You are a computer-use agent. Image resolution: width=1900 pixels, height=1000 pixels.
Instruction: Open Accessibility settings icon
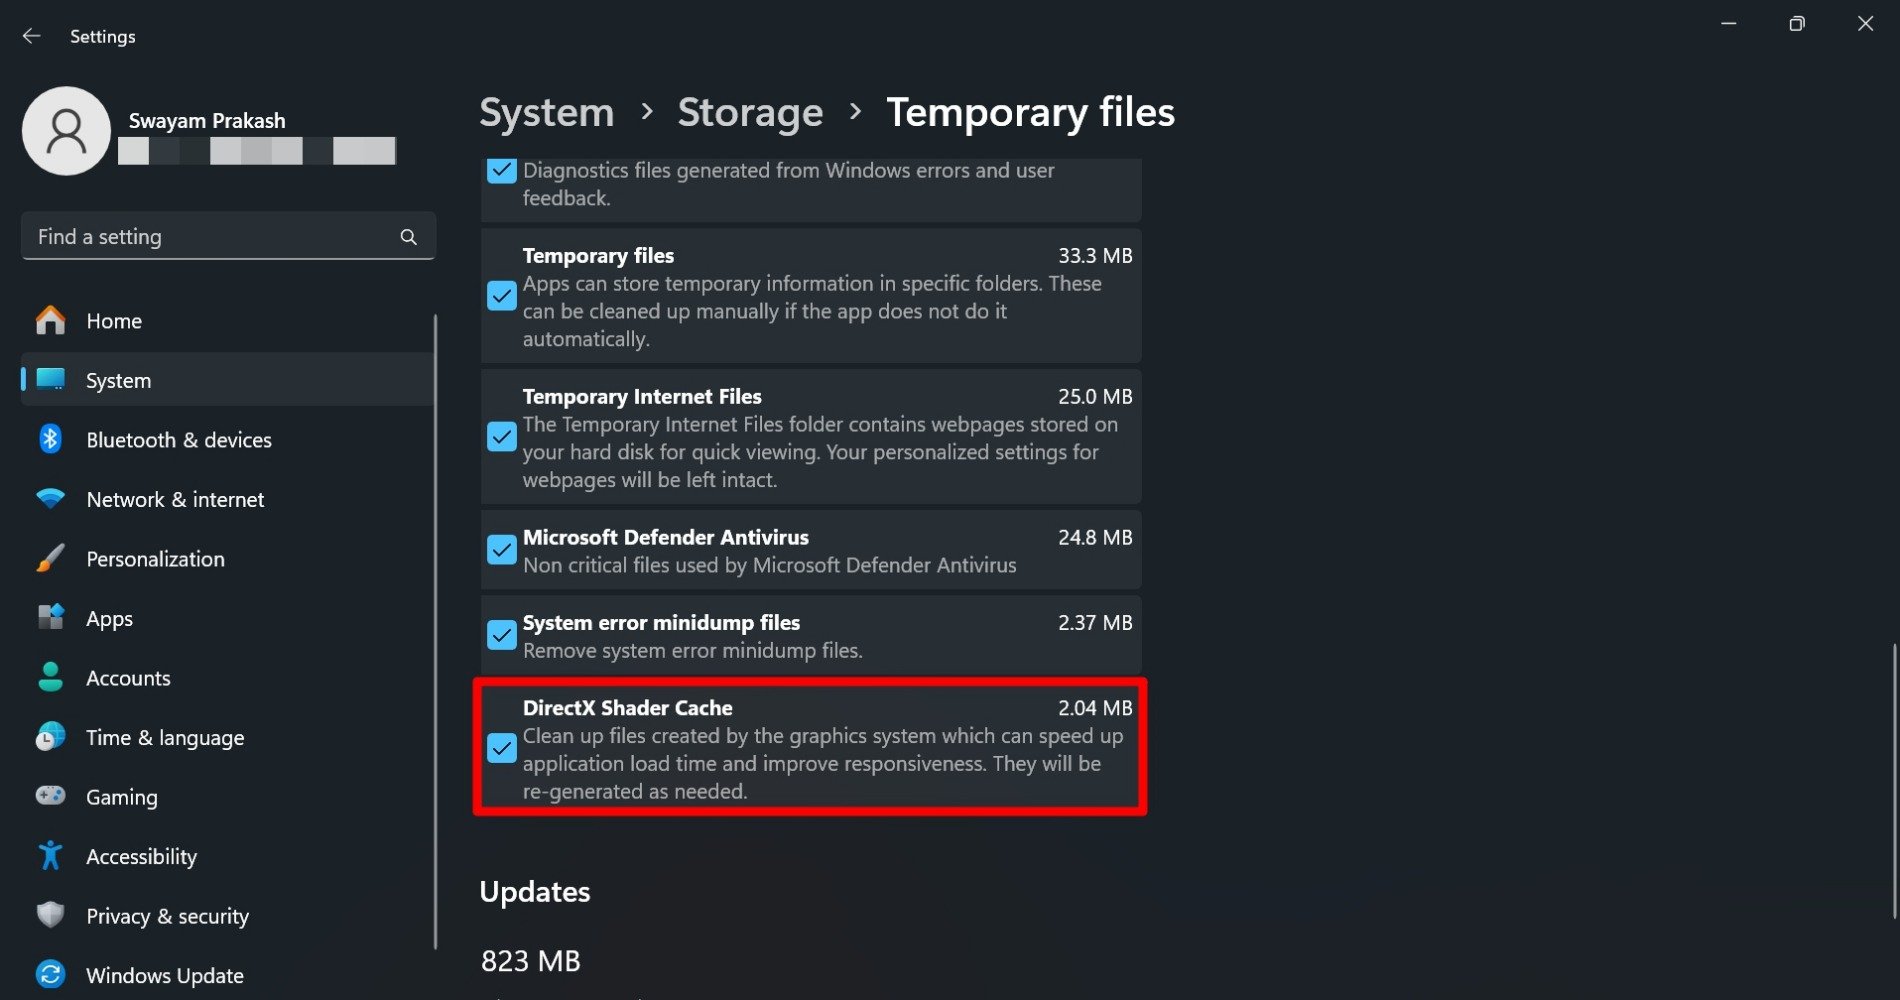pos(50,856)
